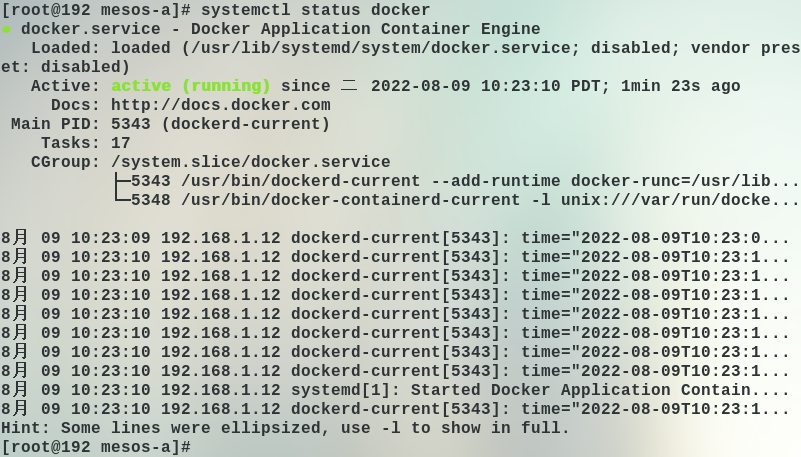Click the '1min 23s ago' uptime text
This screenshot has height=457, width=801.
[x=680, y=86]
